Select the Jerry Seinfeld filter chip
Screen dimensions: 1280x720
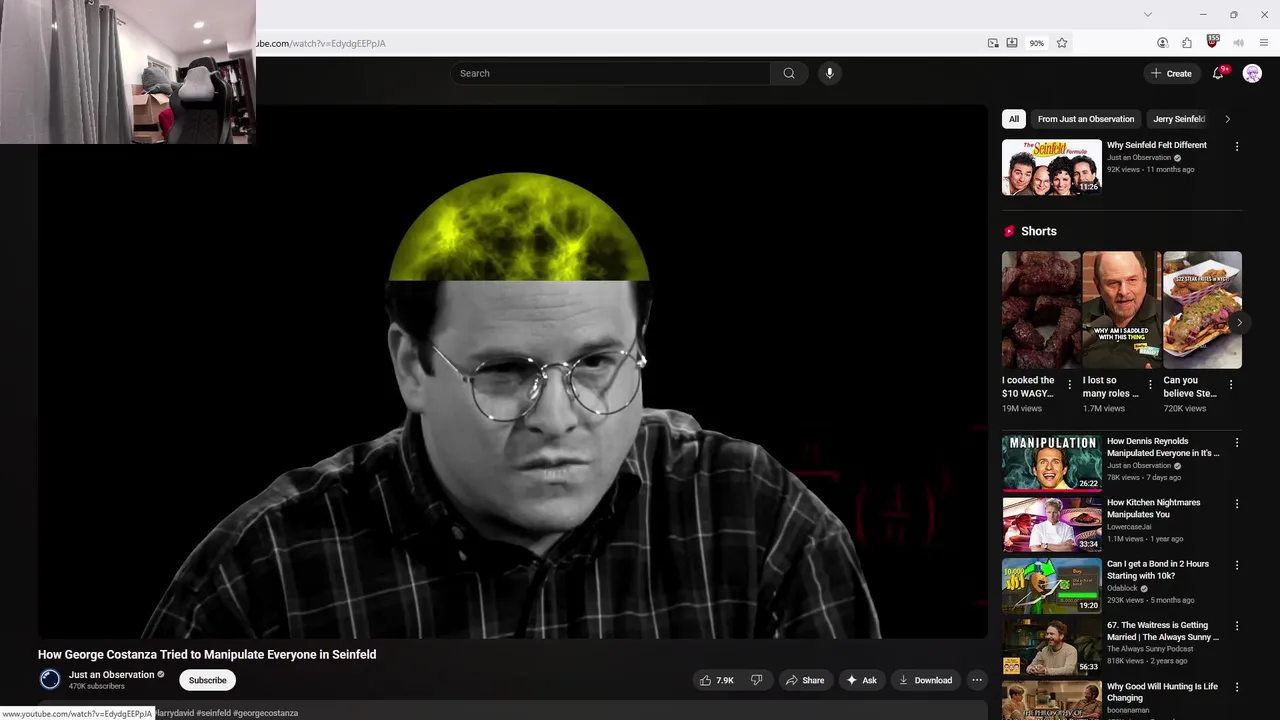point(1179,119)
